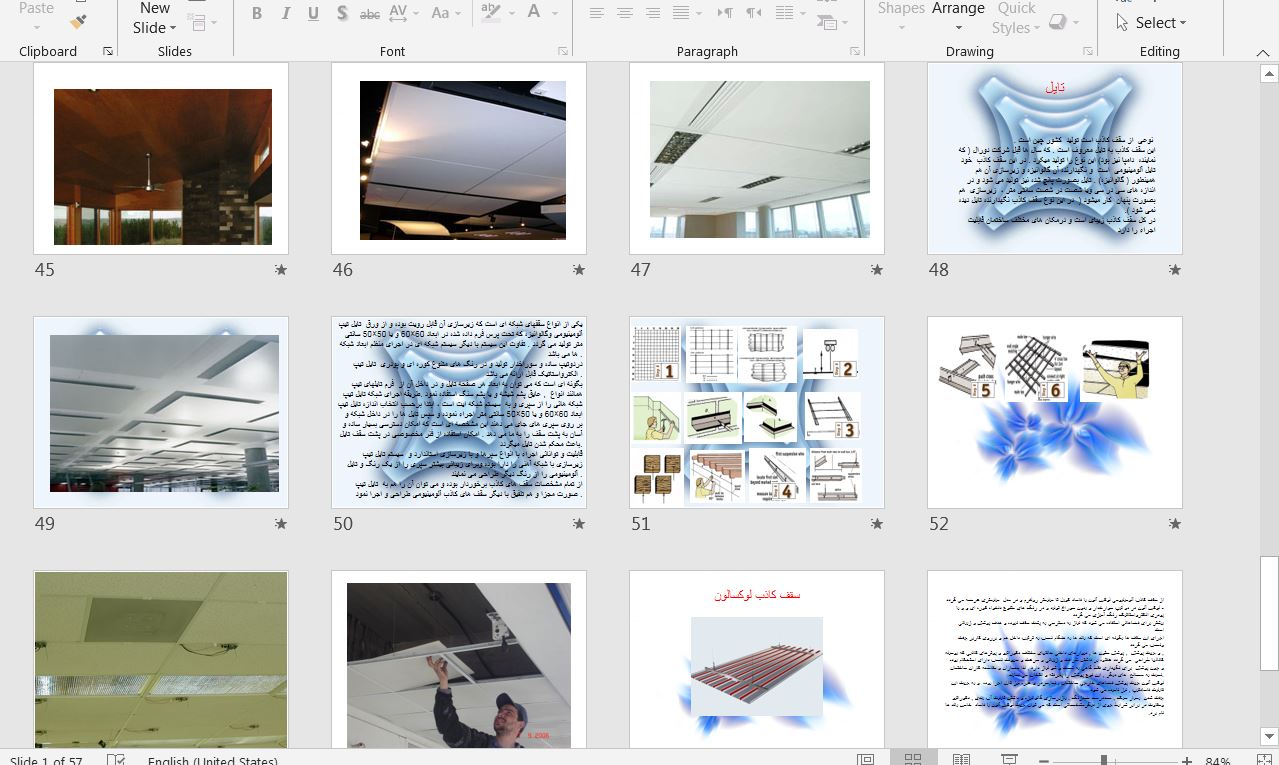Viewport: 1279px width, 765px height.
Task: Toggle Italic formatting
Action: click(286, 13)
